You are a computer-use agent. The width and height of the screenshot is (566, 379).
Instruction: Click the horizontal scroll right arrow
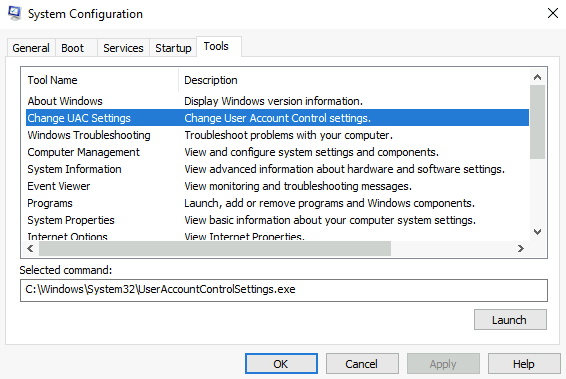pos(521,248)
